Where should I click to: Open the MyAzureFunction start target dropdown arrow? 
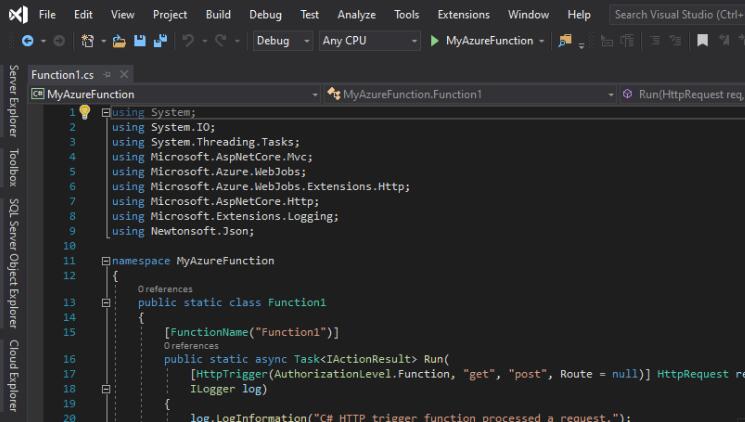pyautogui.click(x=542, y=41)
